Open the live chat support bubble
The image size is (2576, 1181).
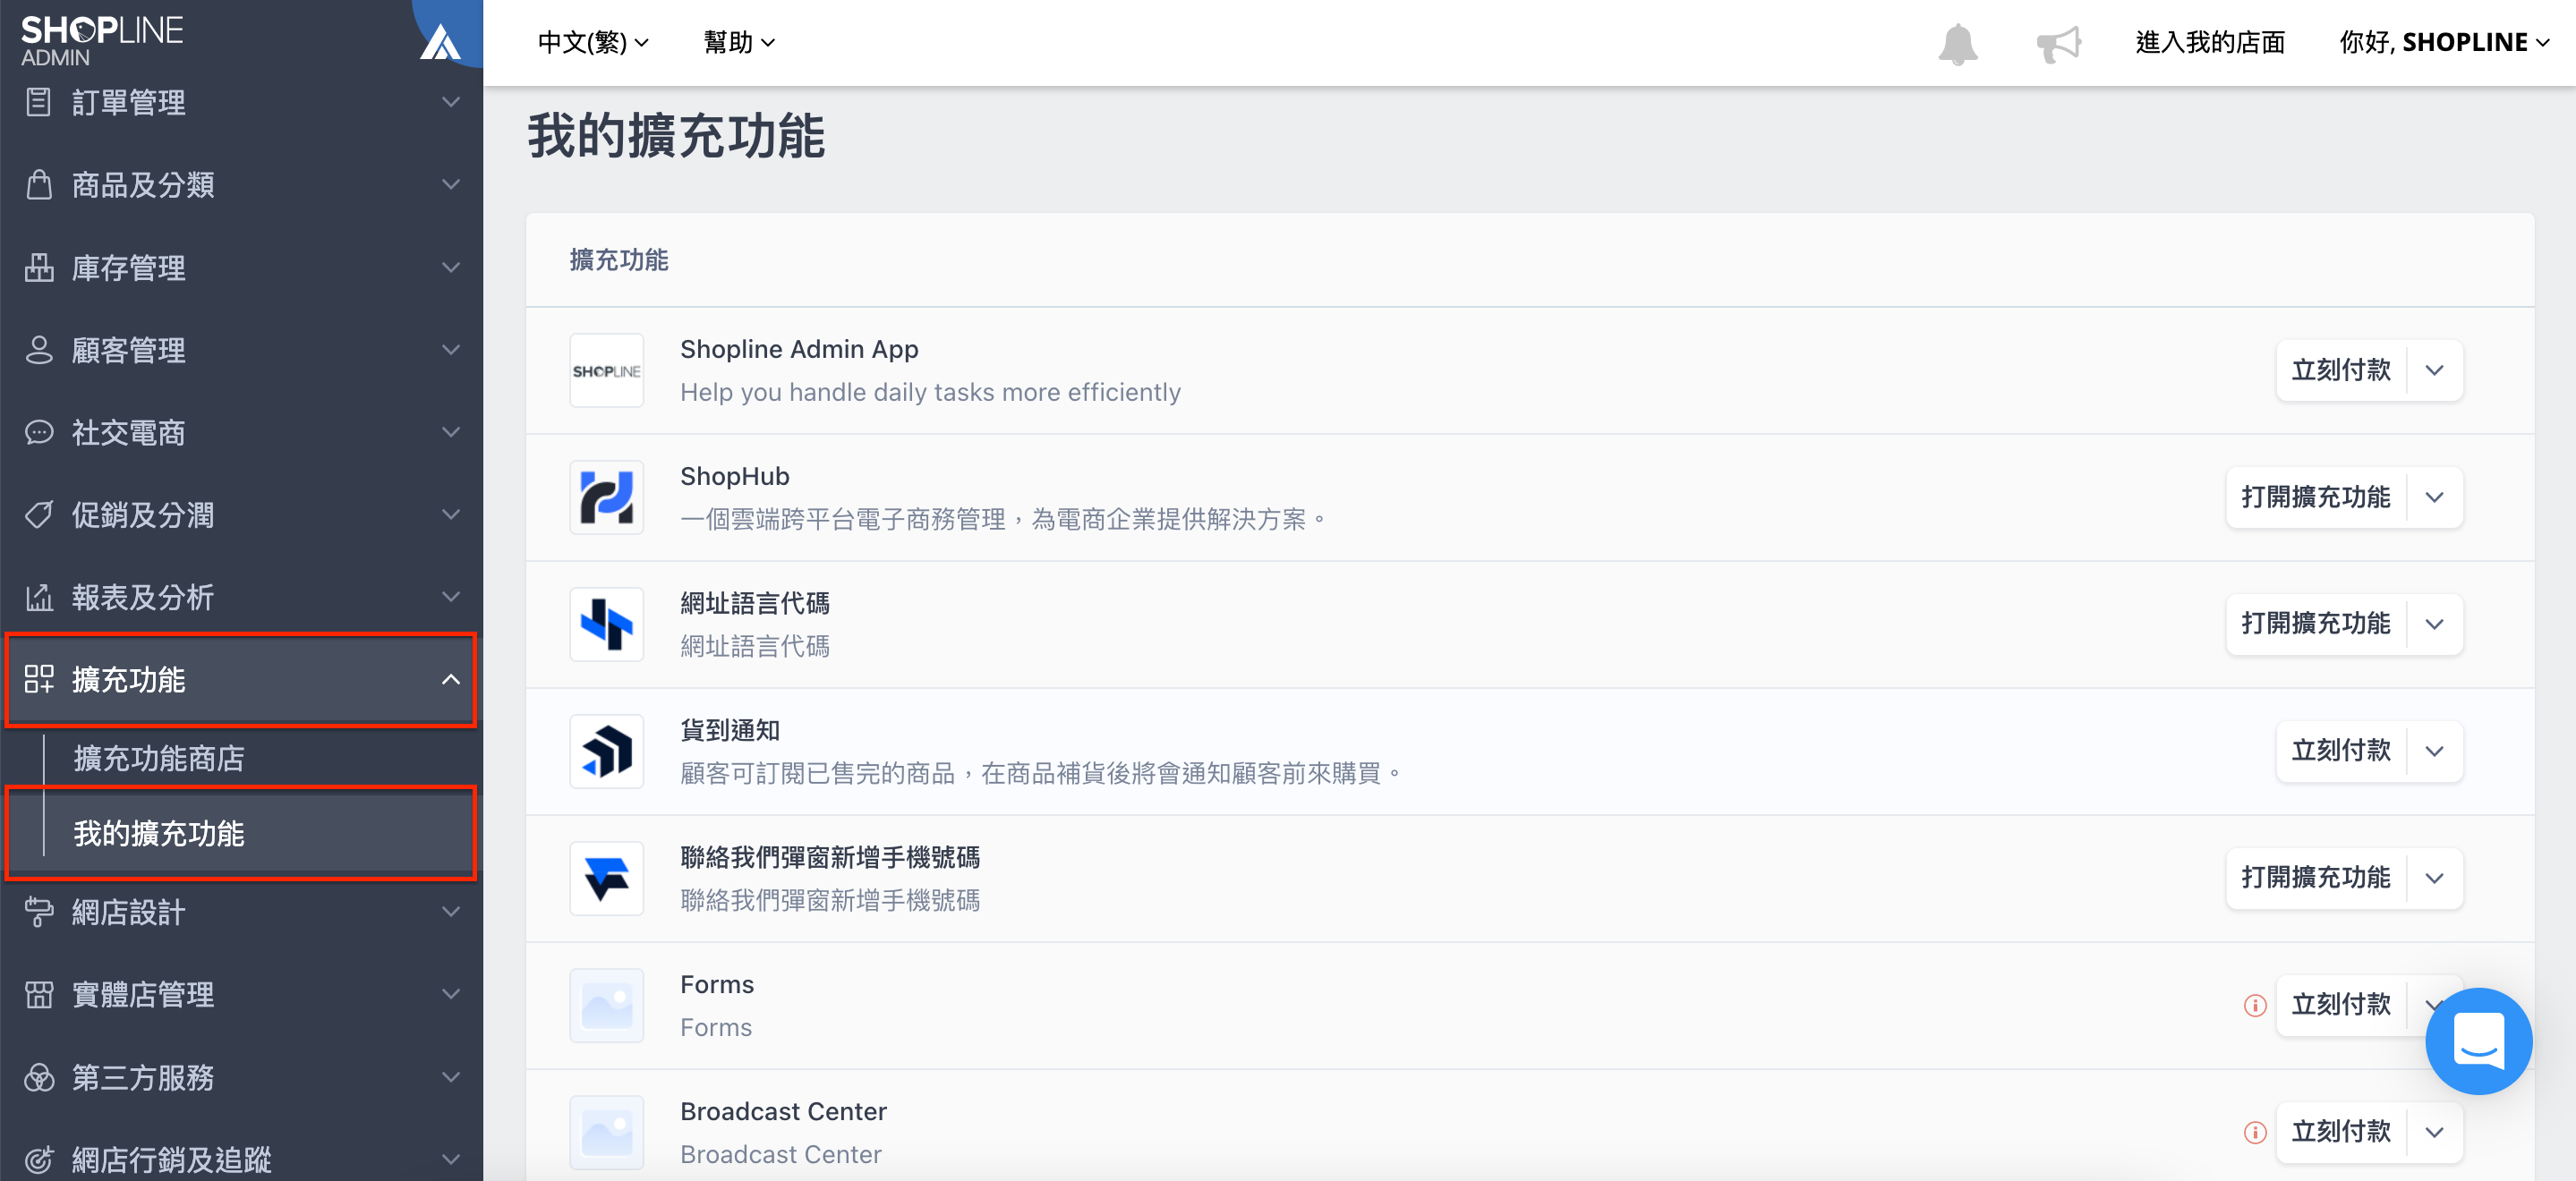[2478, 1040]
